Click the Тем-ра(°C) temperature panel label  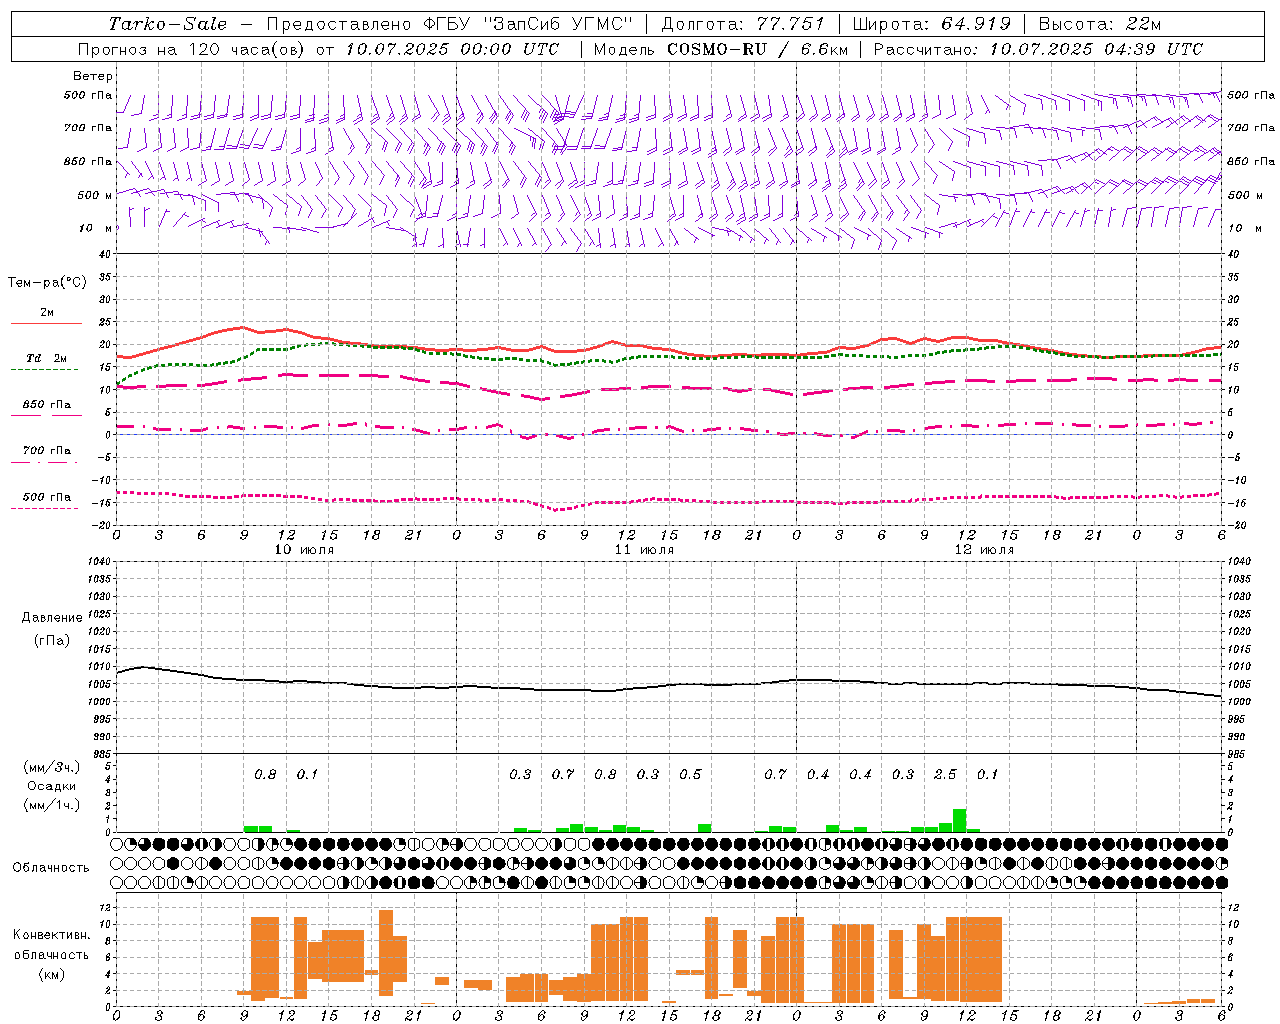click(47, 283)
